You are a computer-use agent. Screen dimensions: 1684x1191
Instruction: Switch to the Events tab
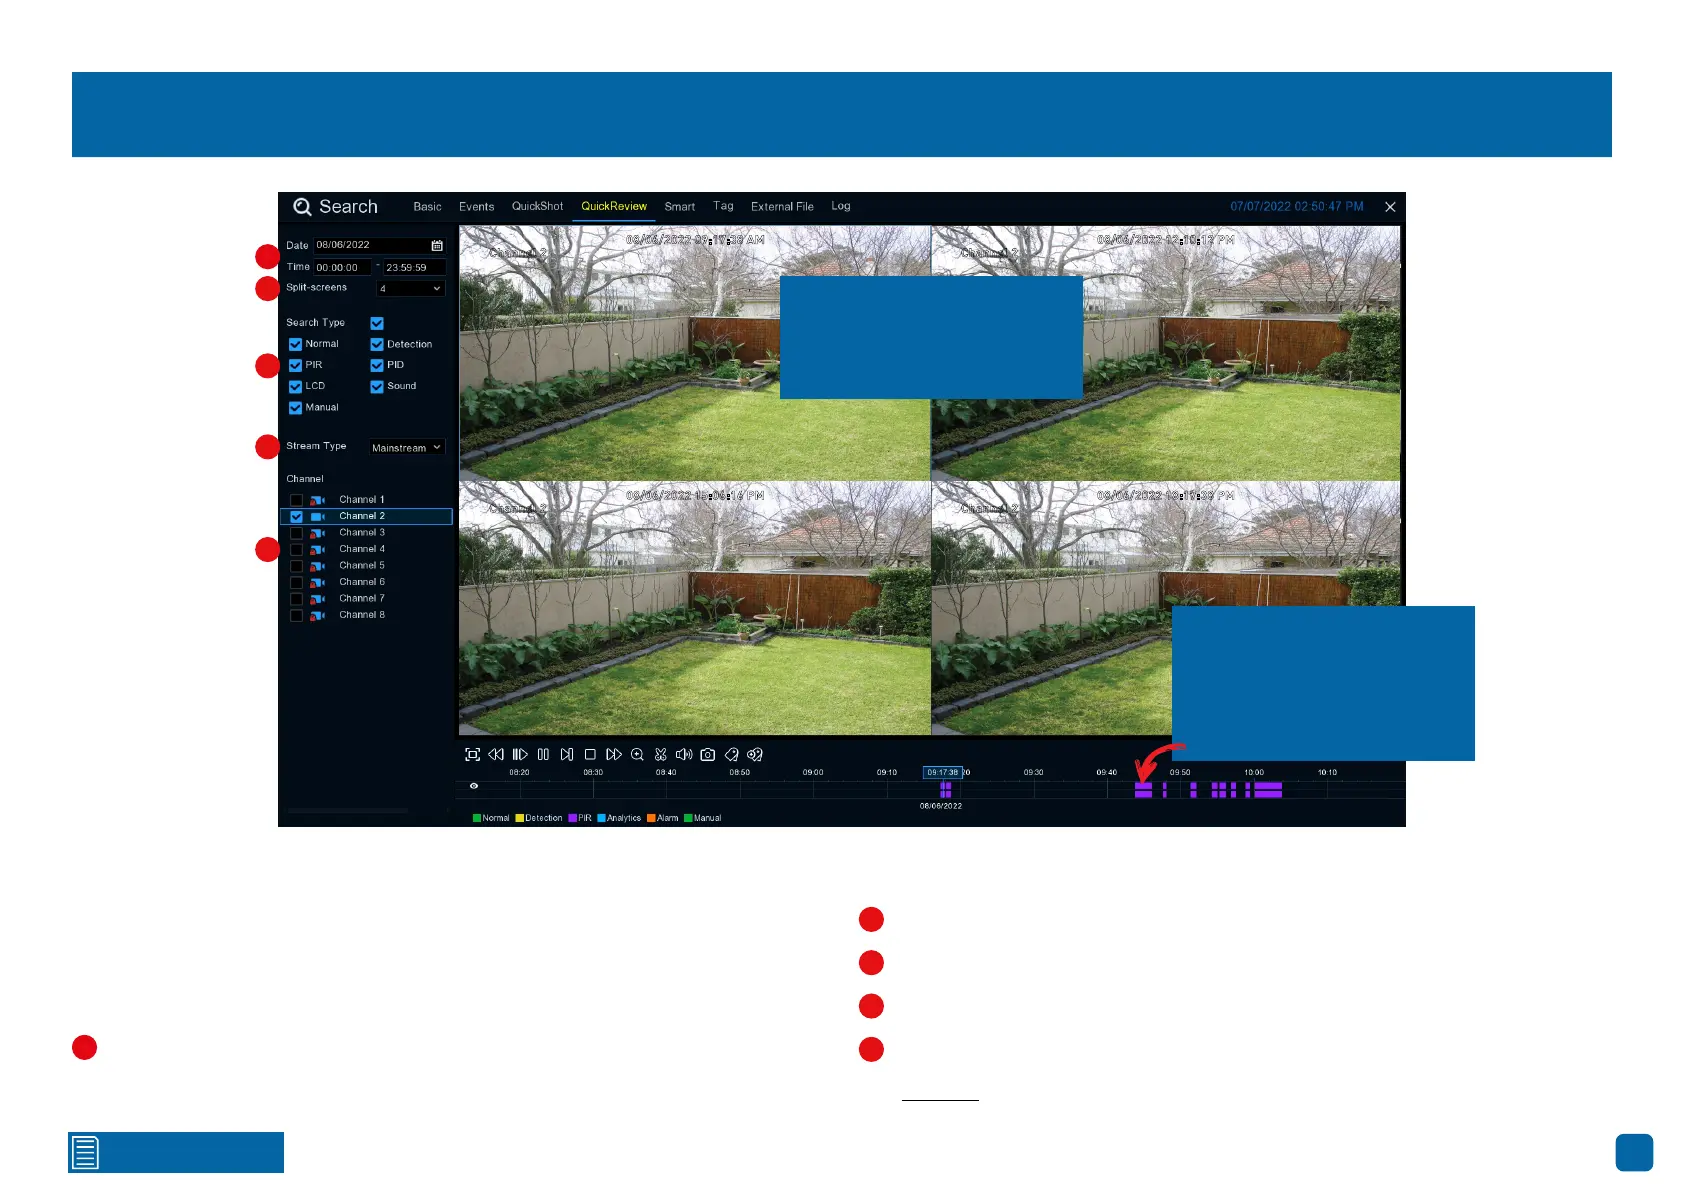tap(476, 207)
